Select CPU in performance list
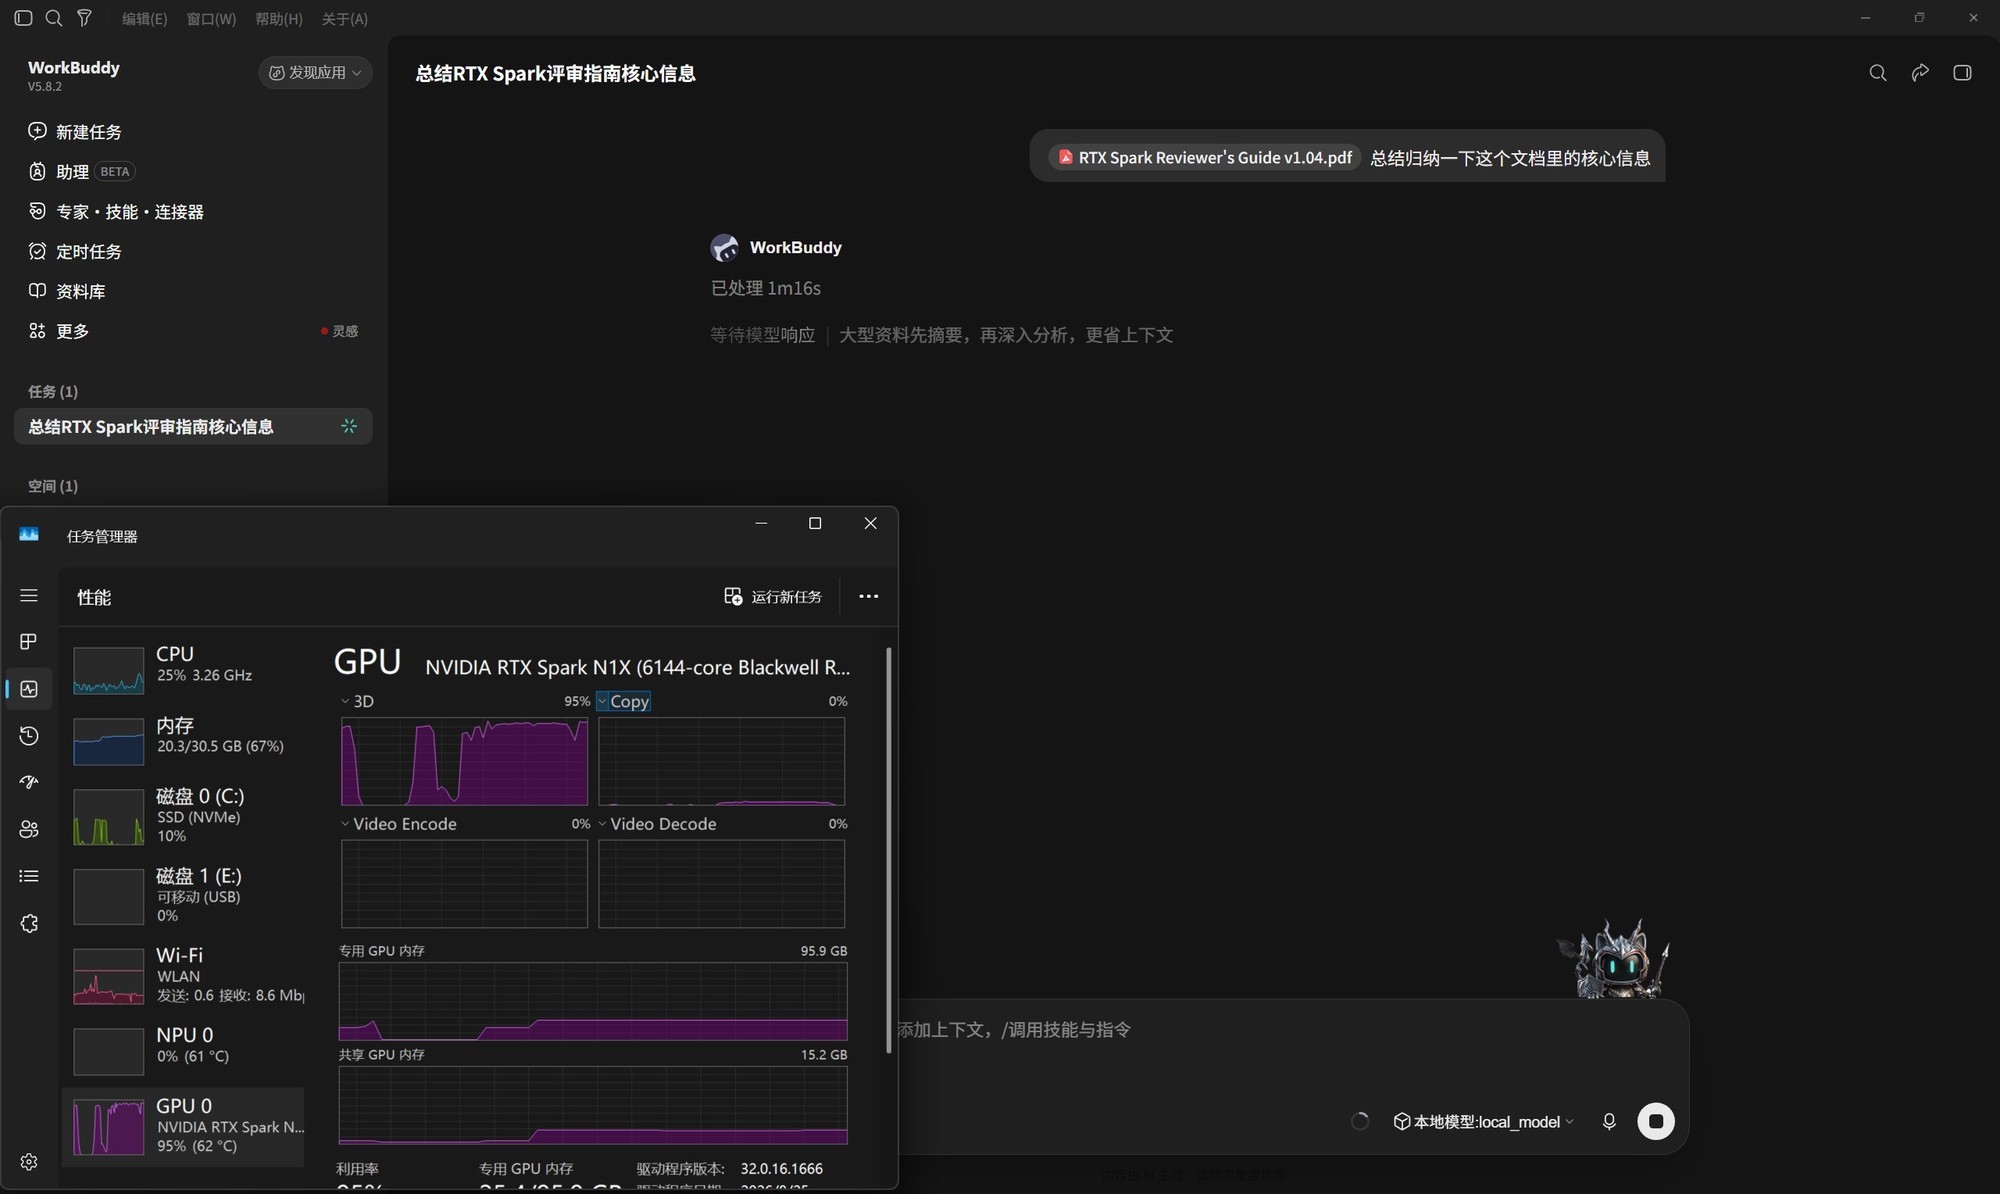The height and width of the screenshot is (1194, 2000). pos(185,669)
